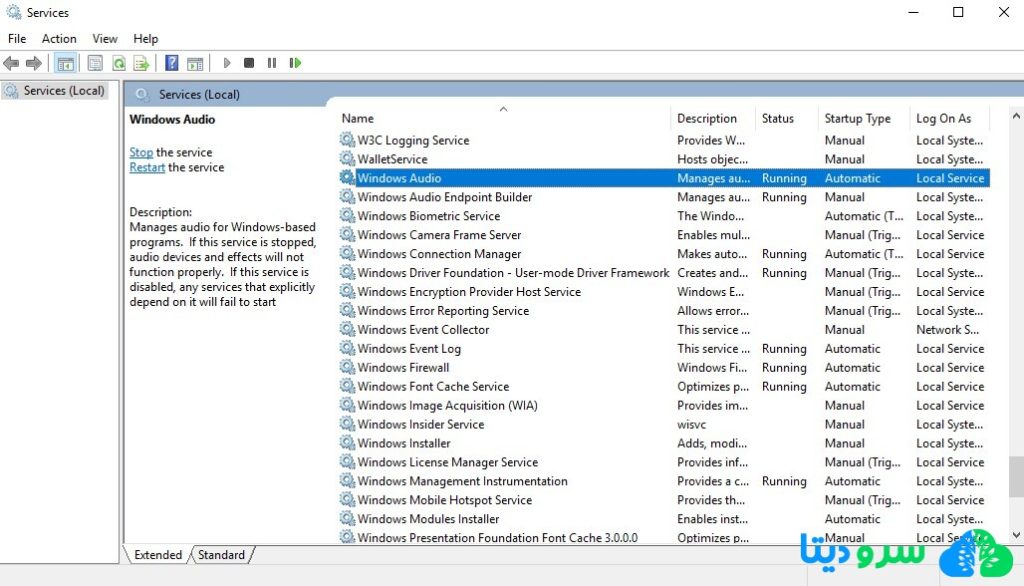This screenshot has width=1024, height=586.
Task: Click the Back arrow in the toolbar
Action: 11,63
